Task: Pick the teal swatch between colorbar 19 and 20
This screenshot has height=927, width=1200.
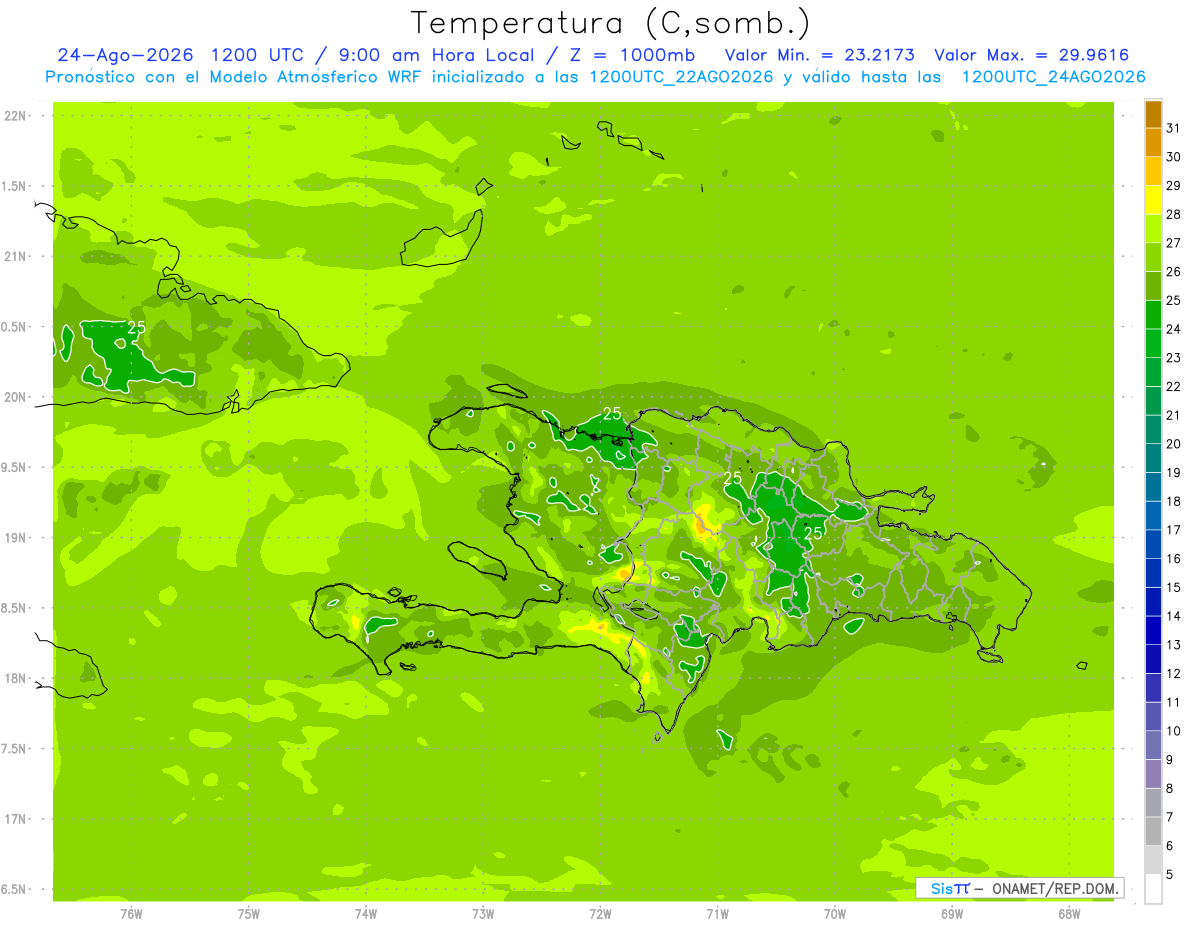Action: coord(1153,458)
